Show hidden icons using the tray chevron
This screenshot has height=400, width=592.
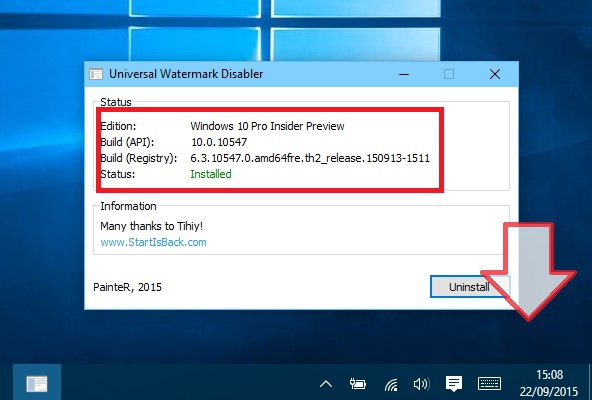[326, 385]
